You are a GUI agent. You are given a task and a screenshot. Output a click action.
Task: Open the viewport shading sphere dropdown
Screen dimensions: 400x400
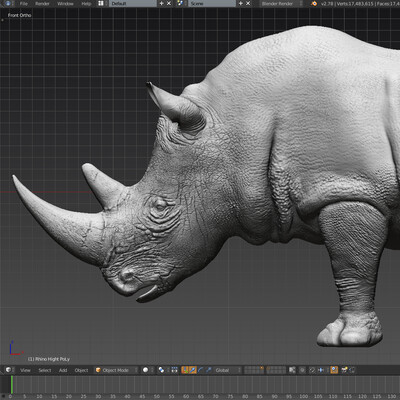coord(147,370)
